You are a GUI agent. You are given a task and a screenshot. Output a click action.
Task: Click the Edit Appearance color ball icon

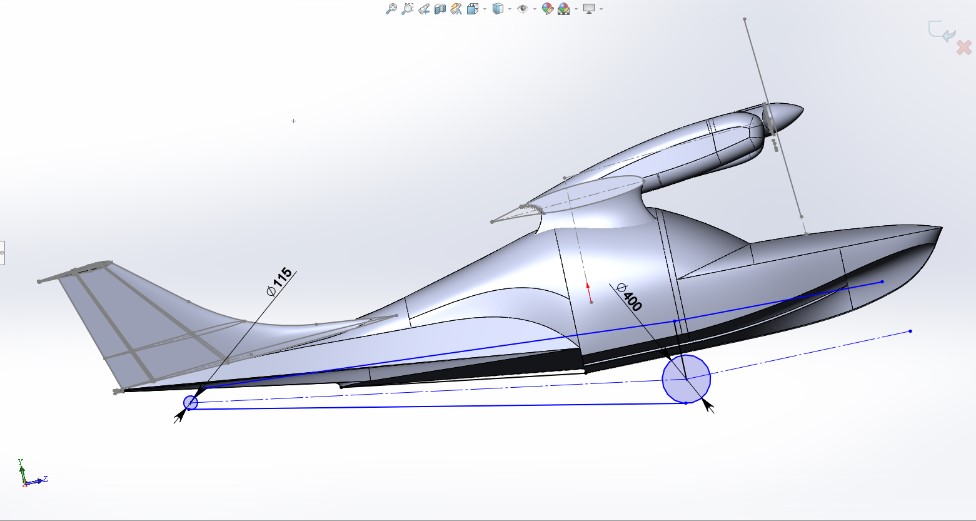[x=547, y=9]
